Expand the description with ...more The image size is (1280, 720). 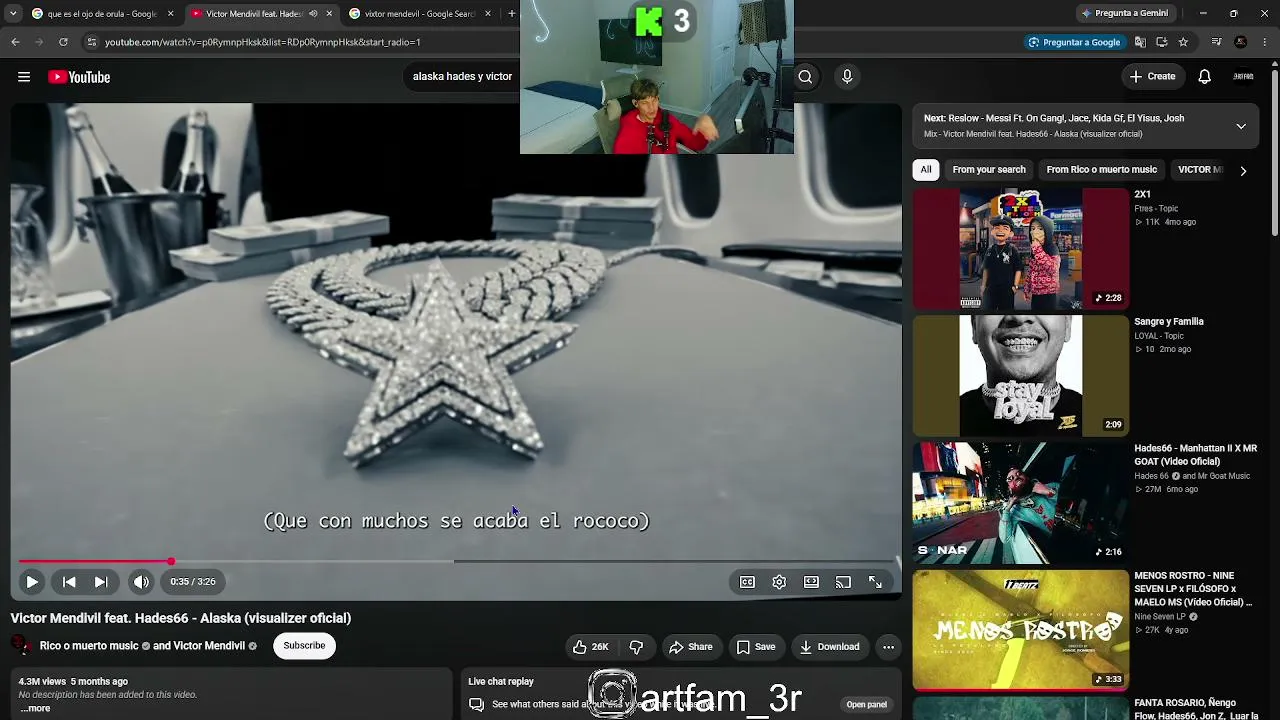(x=35, y=708)
